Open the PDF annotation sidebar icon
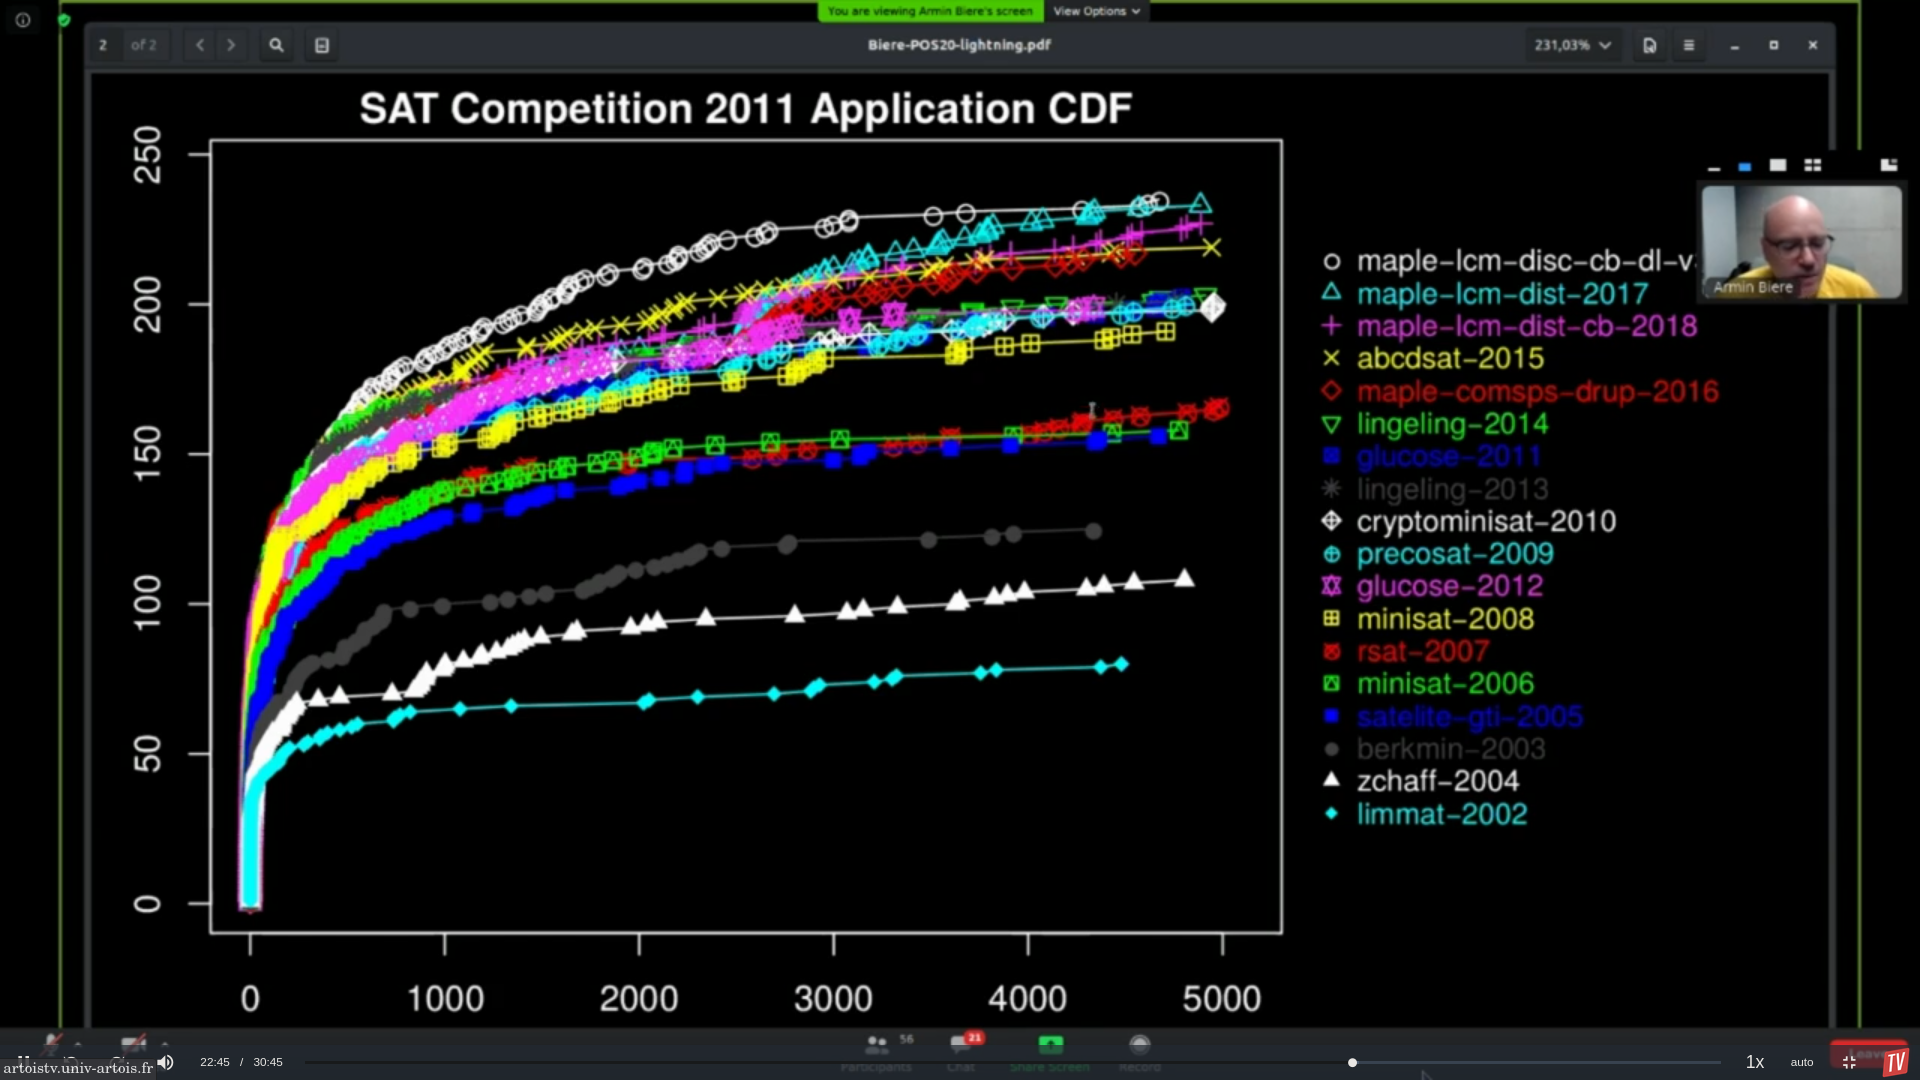Image resolution: width=1920 pixels, height=1080 pixels. [x=322, y=45]
